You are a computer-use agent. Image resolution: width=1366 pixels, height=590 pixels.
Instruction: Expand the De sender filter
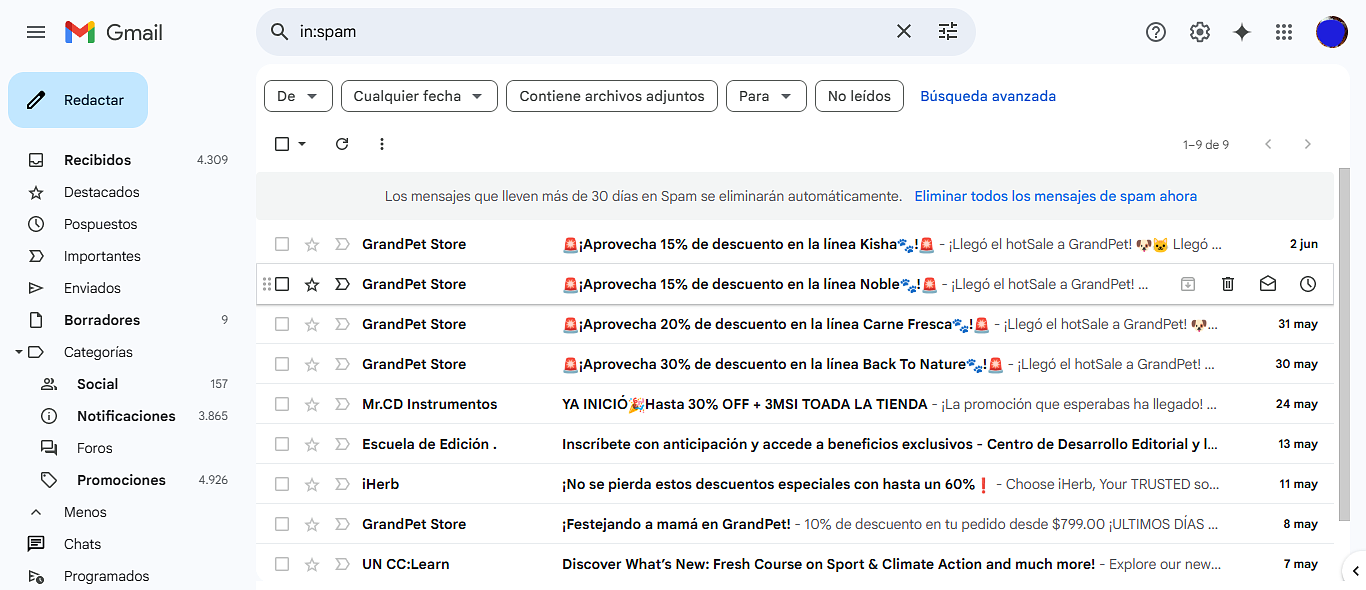(x=297, y=96)
